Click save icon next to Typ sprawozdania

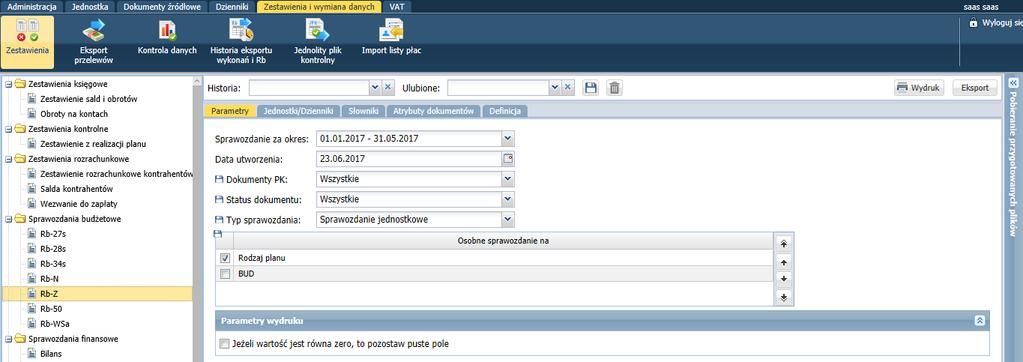click(219, 220)
